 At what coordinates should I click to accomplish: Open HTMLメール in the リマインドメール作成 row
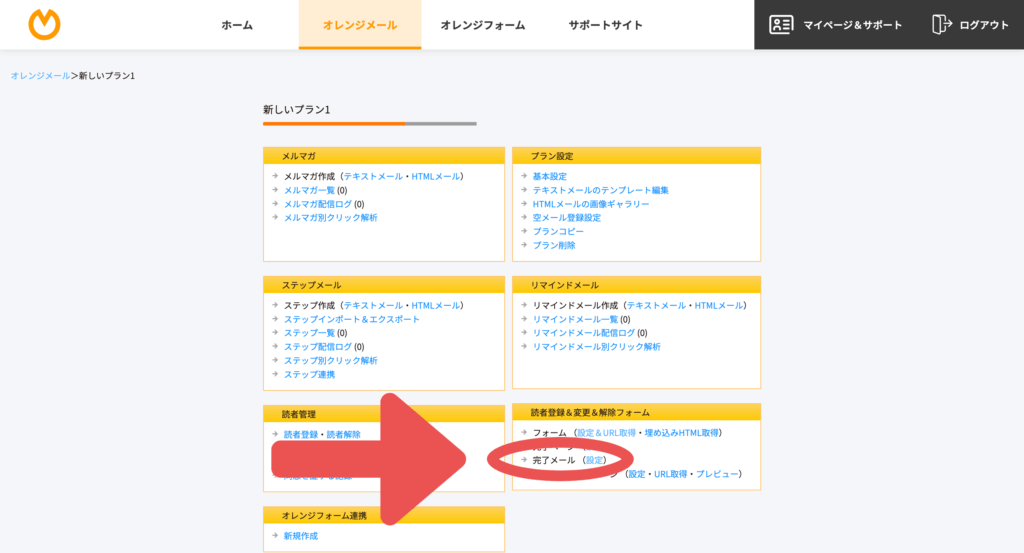[x=718, y=306]
